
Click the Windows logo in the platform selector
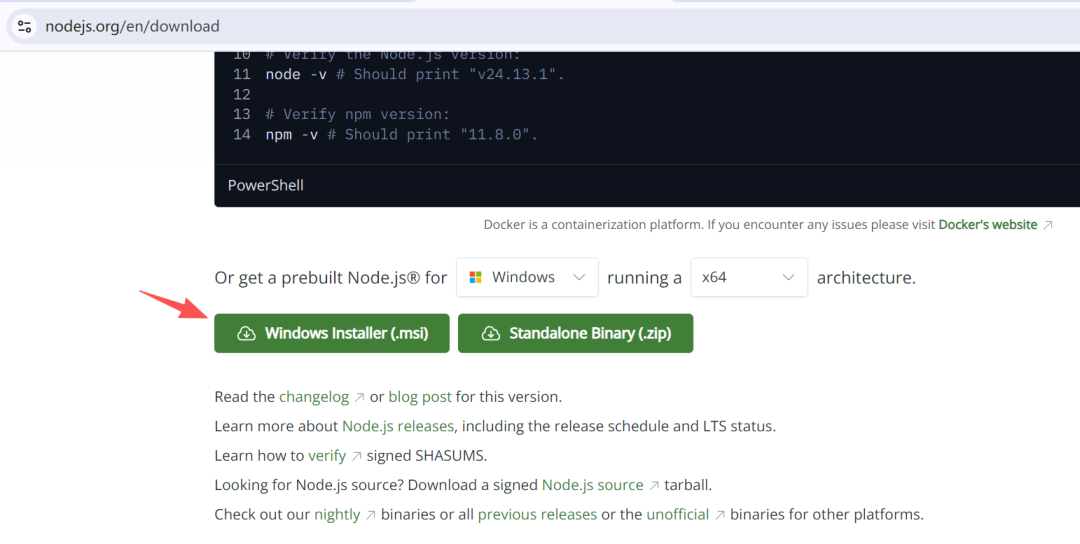click(x=475, y=277)
